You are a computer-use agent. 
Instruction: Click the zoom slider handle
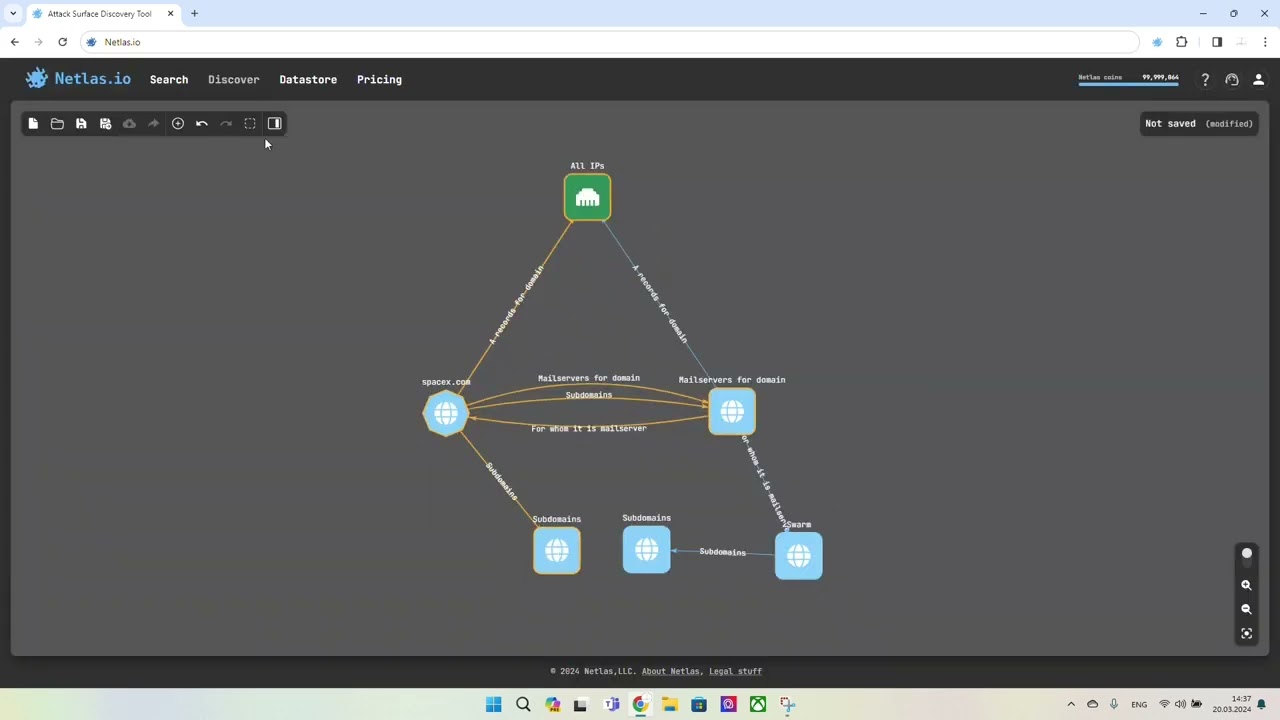pos(1246,554)
